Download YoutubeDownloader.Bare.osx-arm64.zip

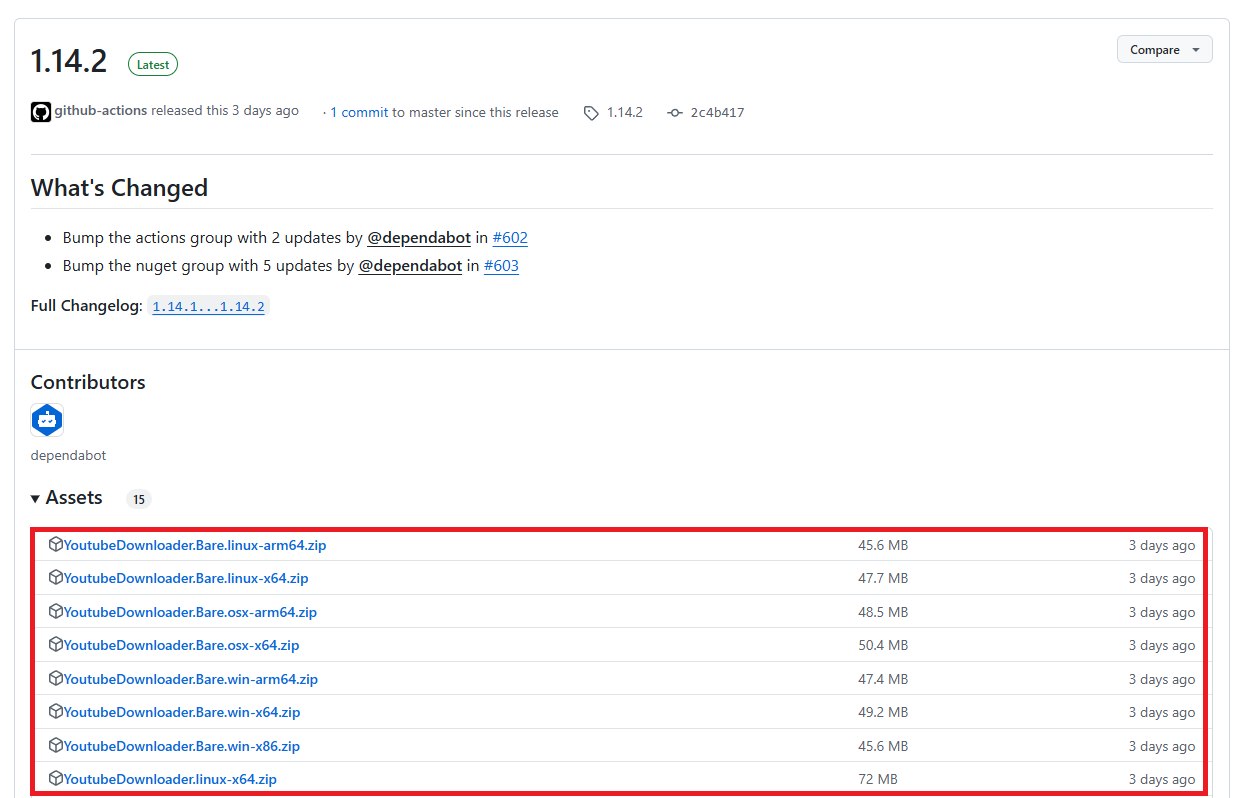pyautogui.click(x=190, y=612)
